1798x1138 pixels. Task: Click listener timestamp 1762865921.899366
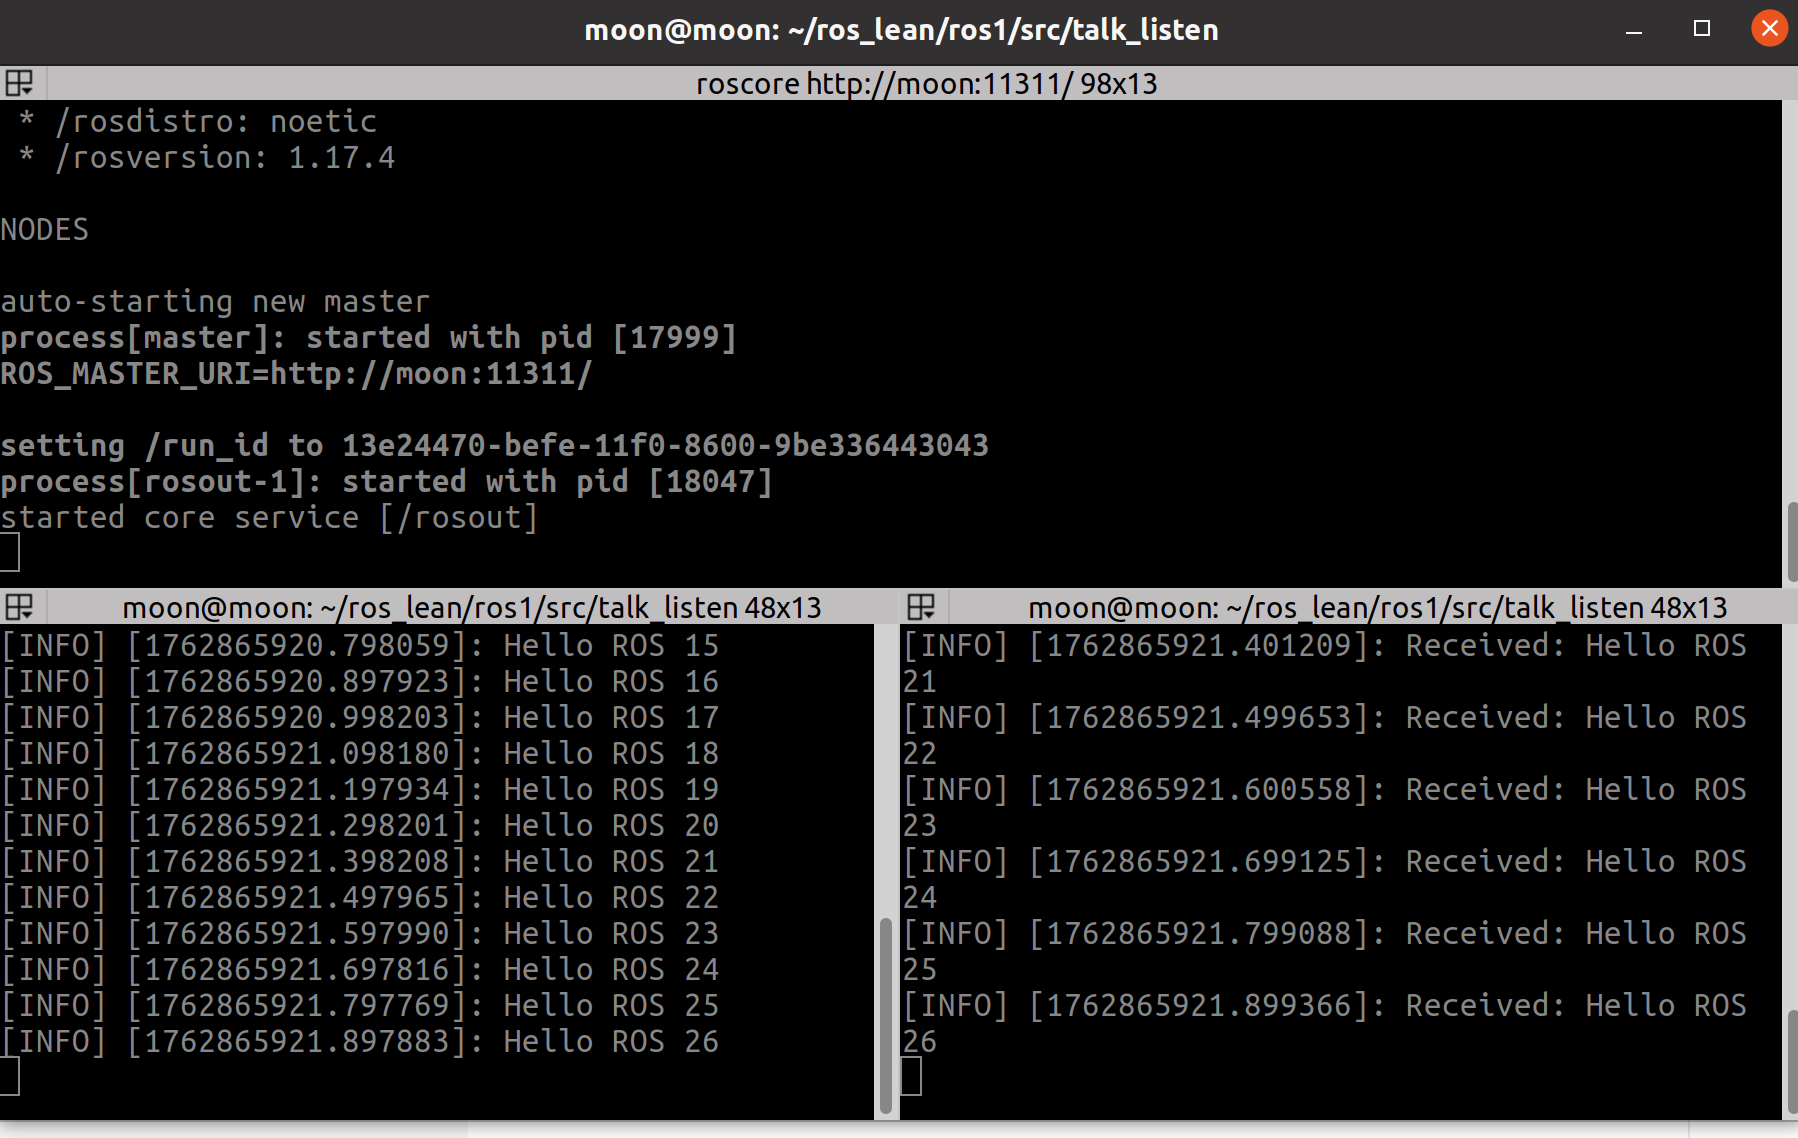click(x=1199, y=1005)
